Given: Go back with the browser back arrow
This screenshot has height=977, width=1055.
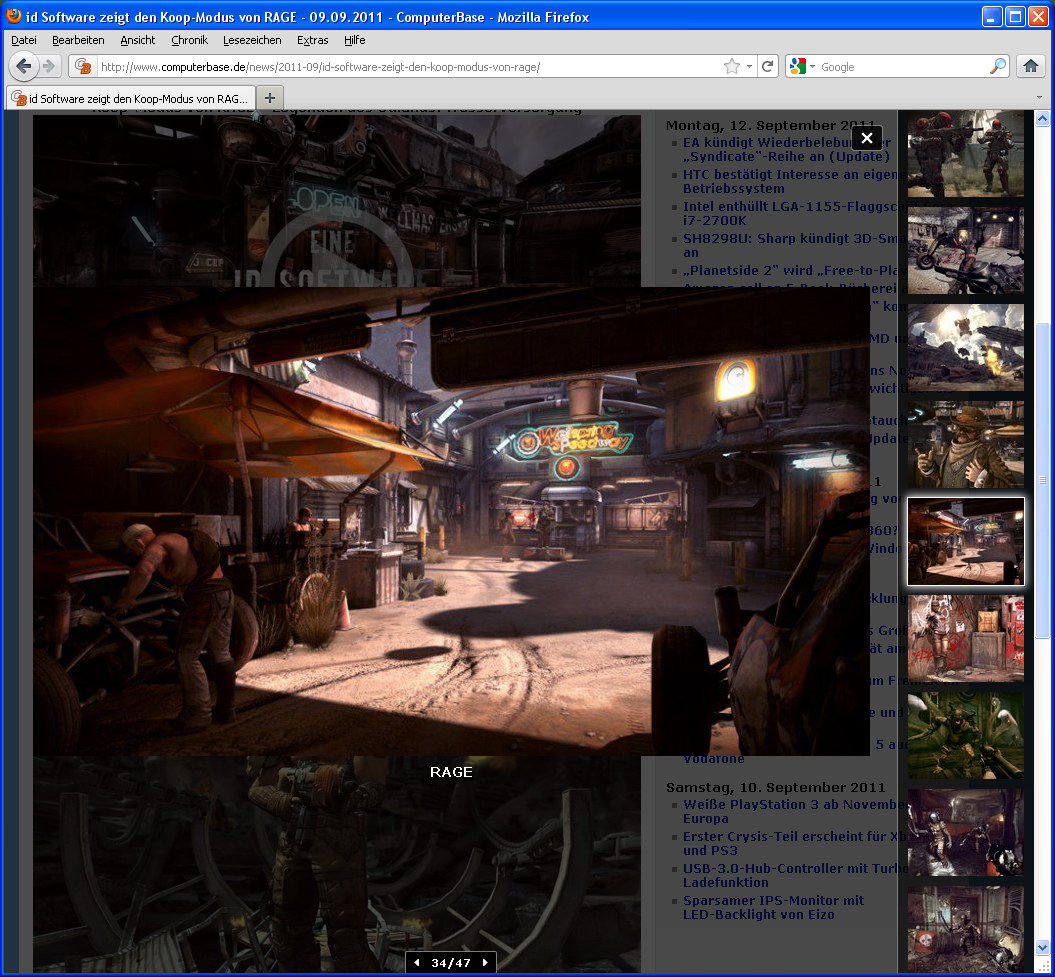Looking at the screenshot, I should point(24,66).
